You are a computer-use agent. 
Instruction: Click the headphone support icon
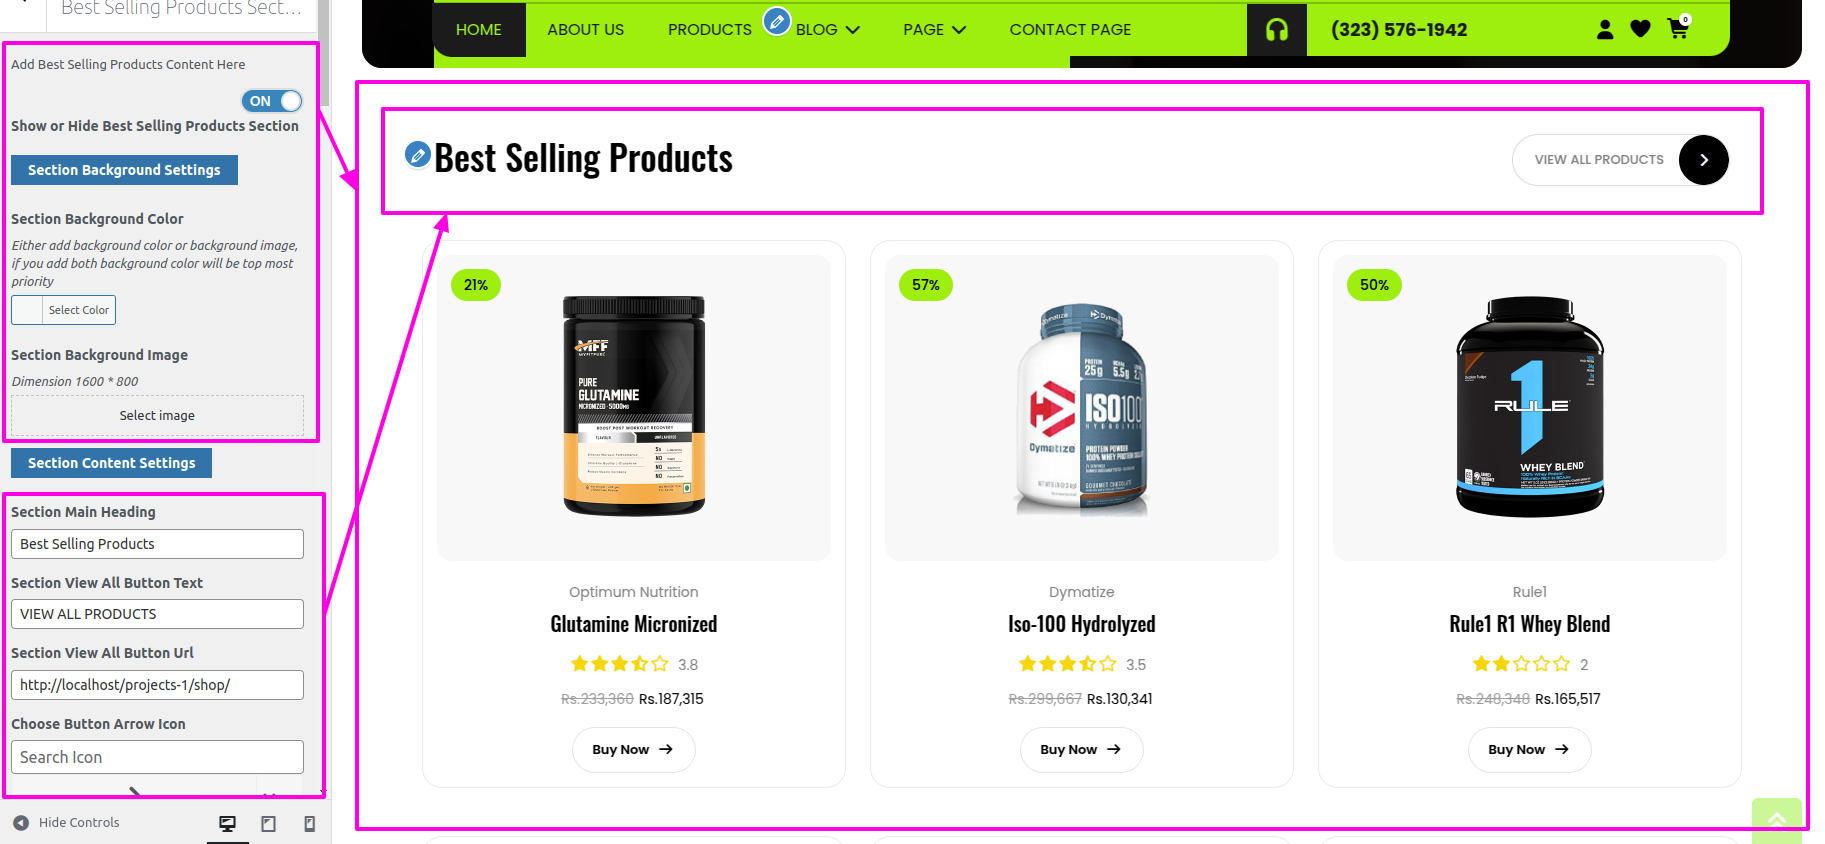(x=1277, y=30)
